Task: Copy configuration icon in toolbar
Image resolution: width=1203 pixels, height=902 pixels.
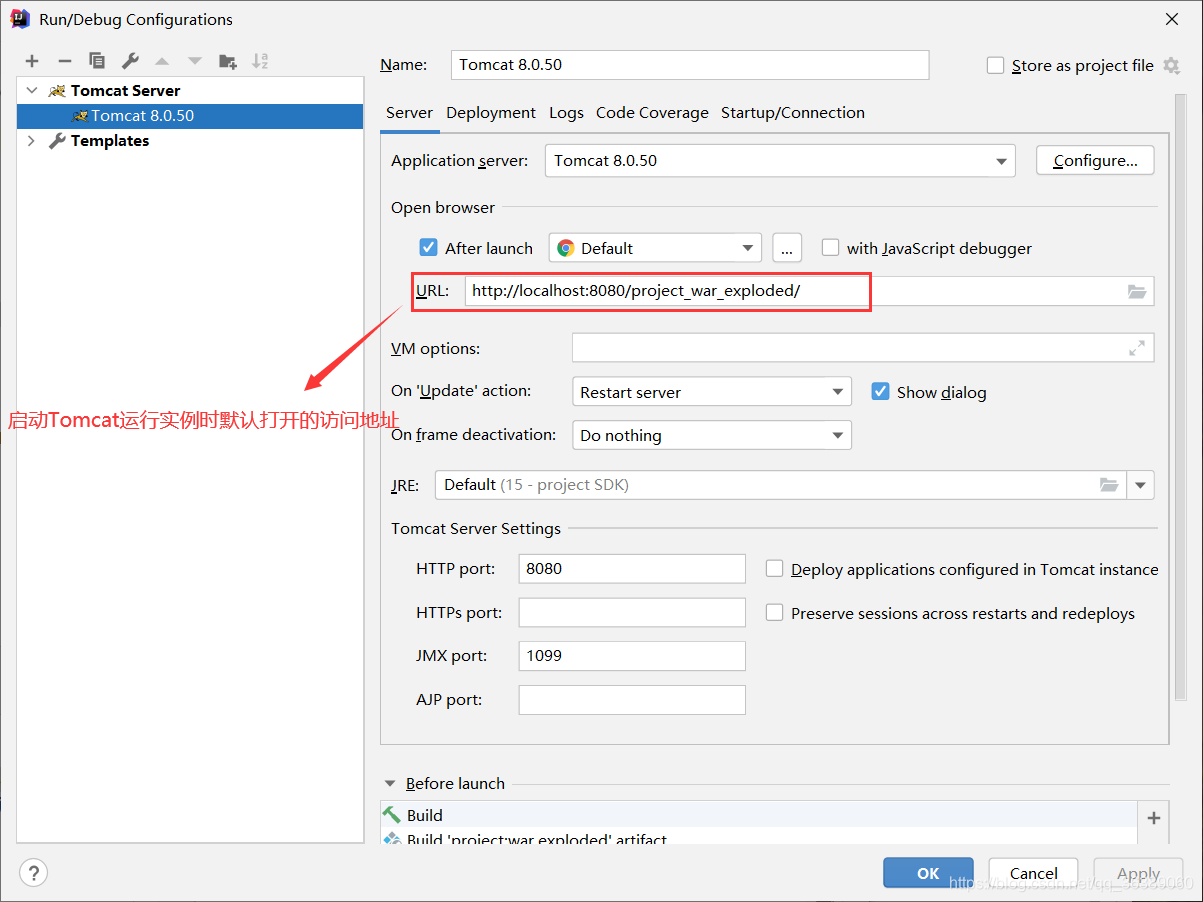Action: (97, 61)
